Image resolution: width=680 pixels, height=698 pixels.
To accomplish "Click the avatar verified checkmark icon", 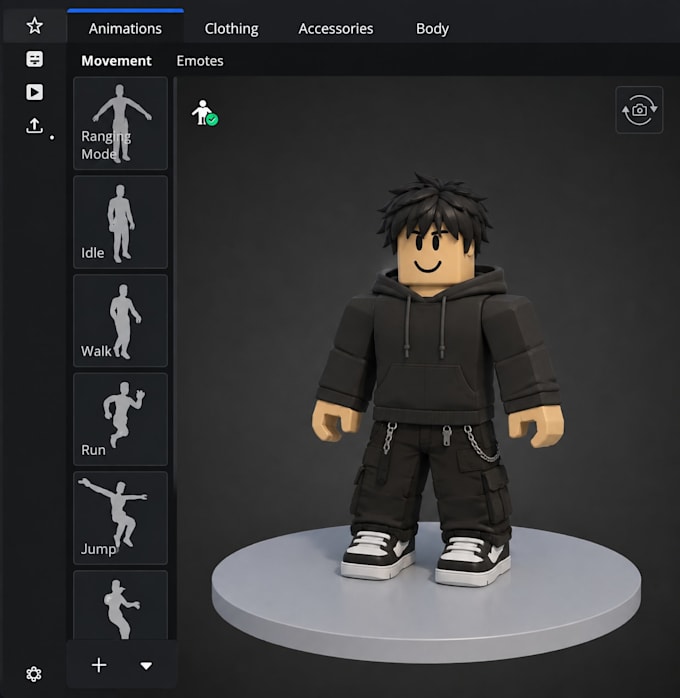I will click(x=205, y=113).
